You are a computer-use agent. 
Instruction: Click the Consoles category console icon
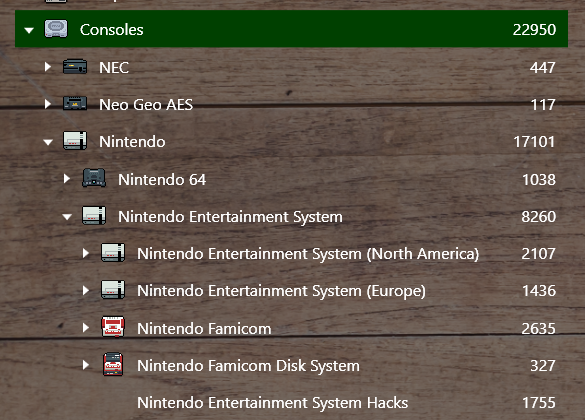pos(56,29)
